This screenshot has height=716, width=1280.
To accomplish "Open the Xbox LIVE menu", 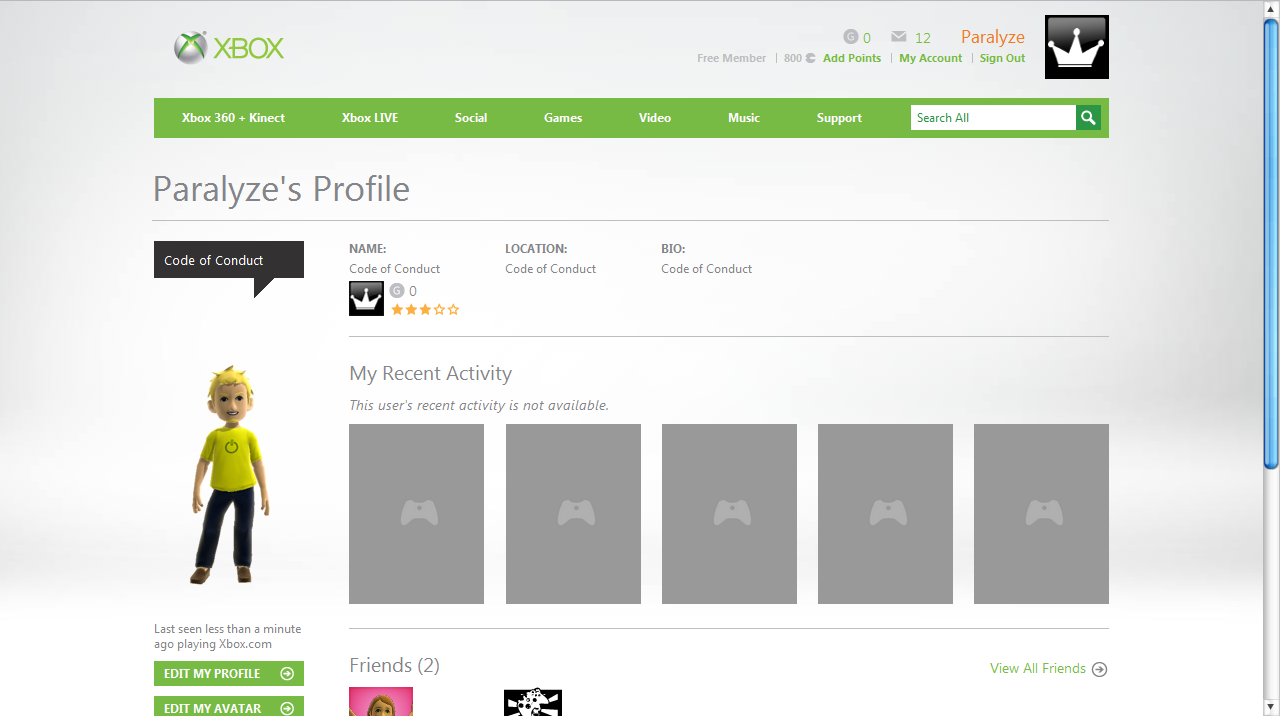I will [x=370, y=118].
